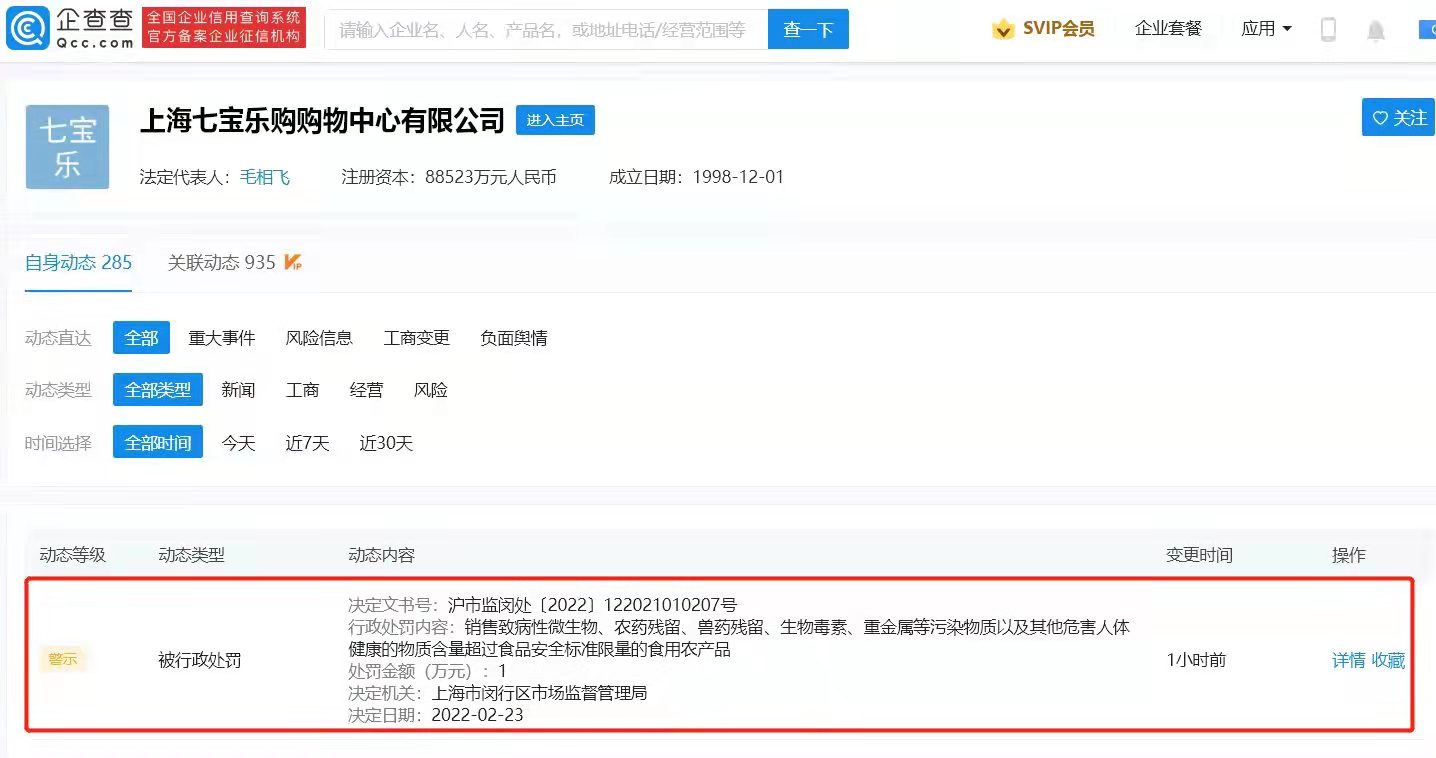Viewport: 1436px width, 758px height.
Task: Open legal representative 毛相飞 link
Action: click(265, 177)
